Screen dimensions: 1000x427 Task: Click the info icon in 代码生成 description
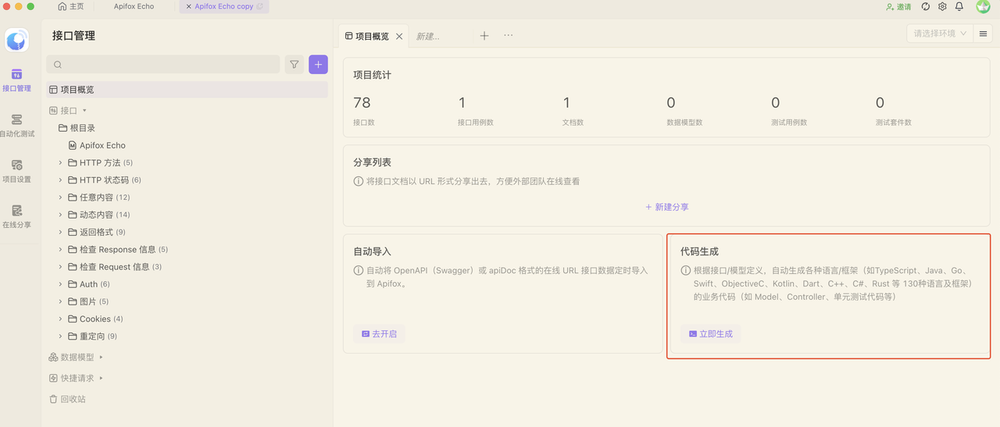686,270
